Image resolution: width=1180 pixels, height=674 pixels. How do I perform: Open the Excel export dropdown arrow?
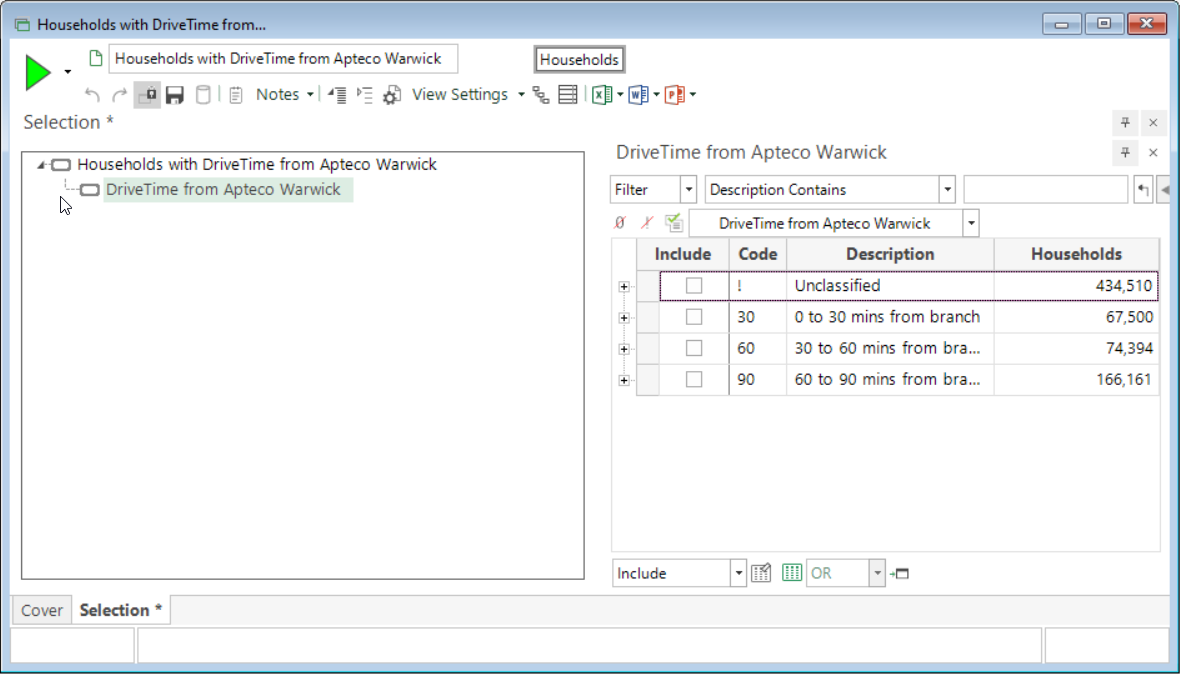click(620, 95)
